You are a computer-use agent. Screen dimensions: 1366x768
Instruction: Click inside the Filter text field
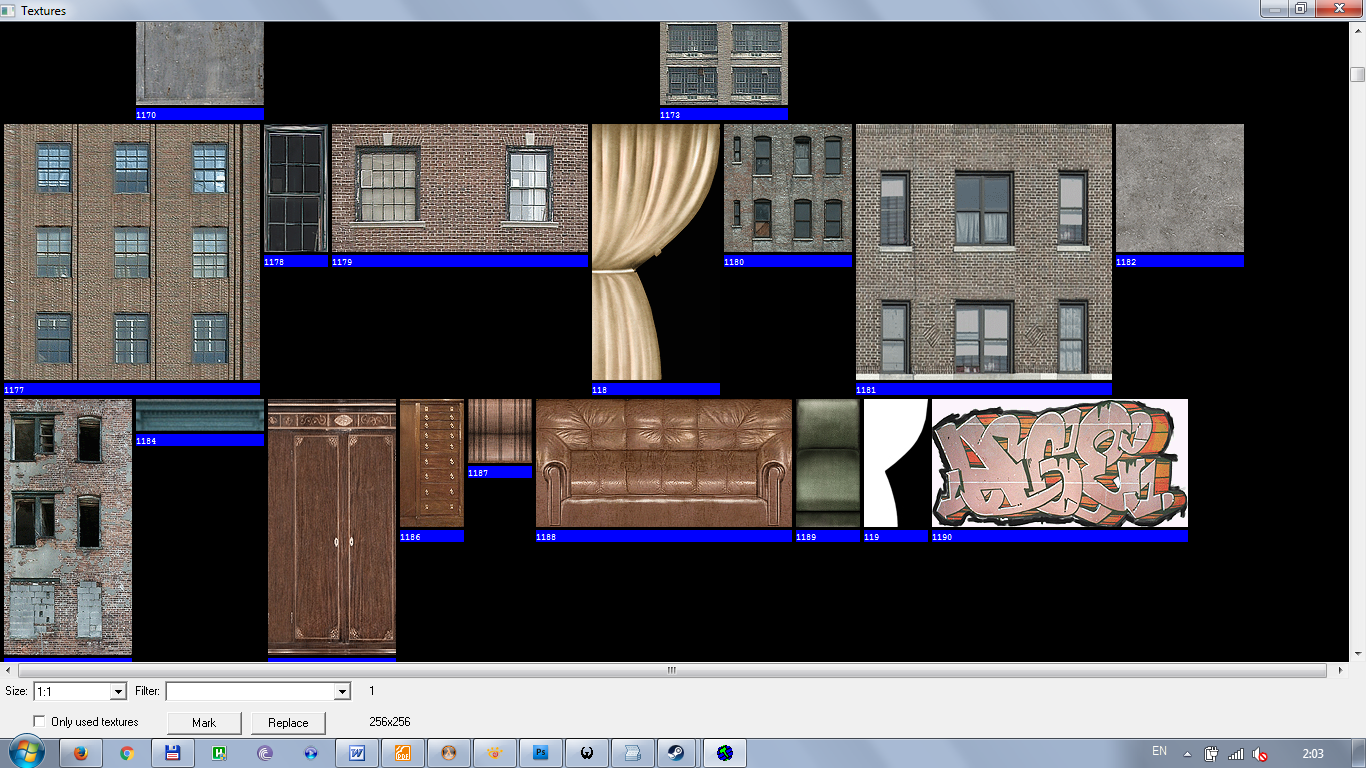click(x=250, y=691)
